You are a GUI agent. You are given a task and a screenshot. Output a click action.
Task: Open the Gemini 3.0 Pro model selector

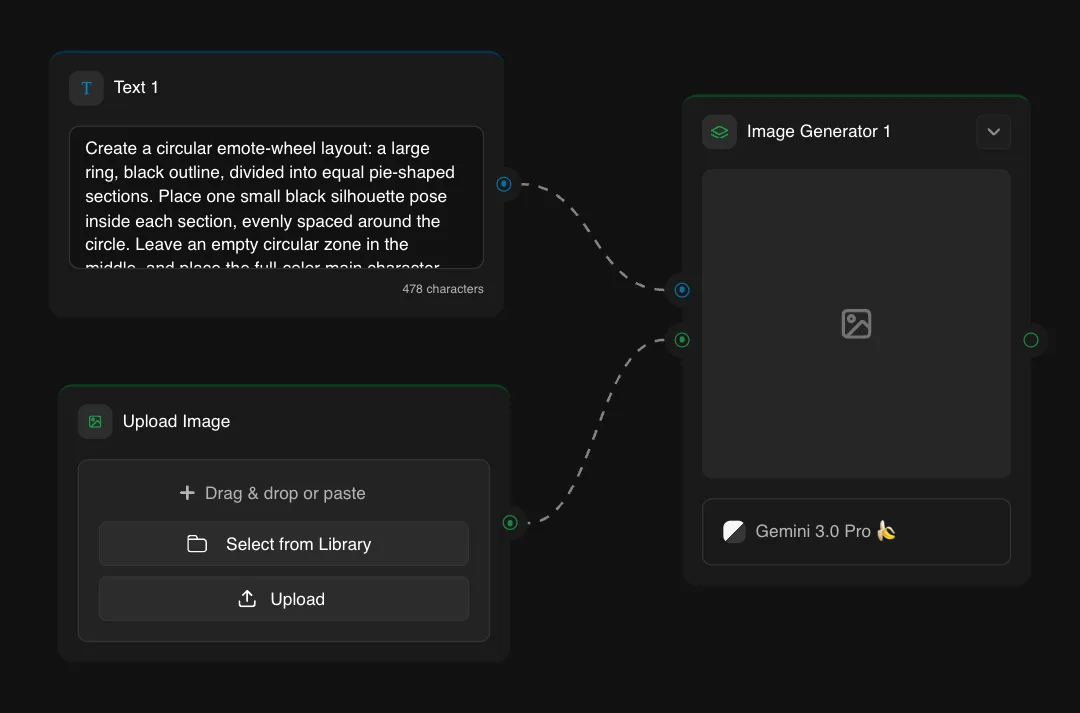pyautogui.click(x=856, y=531)
